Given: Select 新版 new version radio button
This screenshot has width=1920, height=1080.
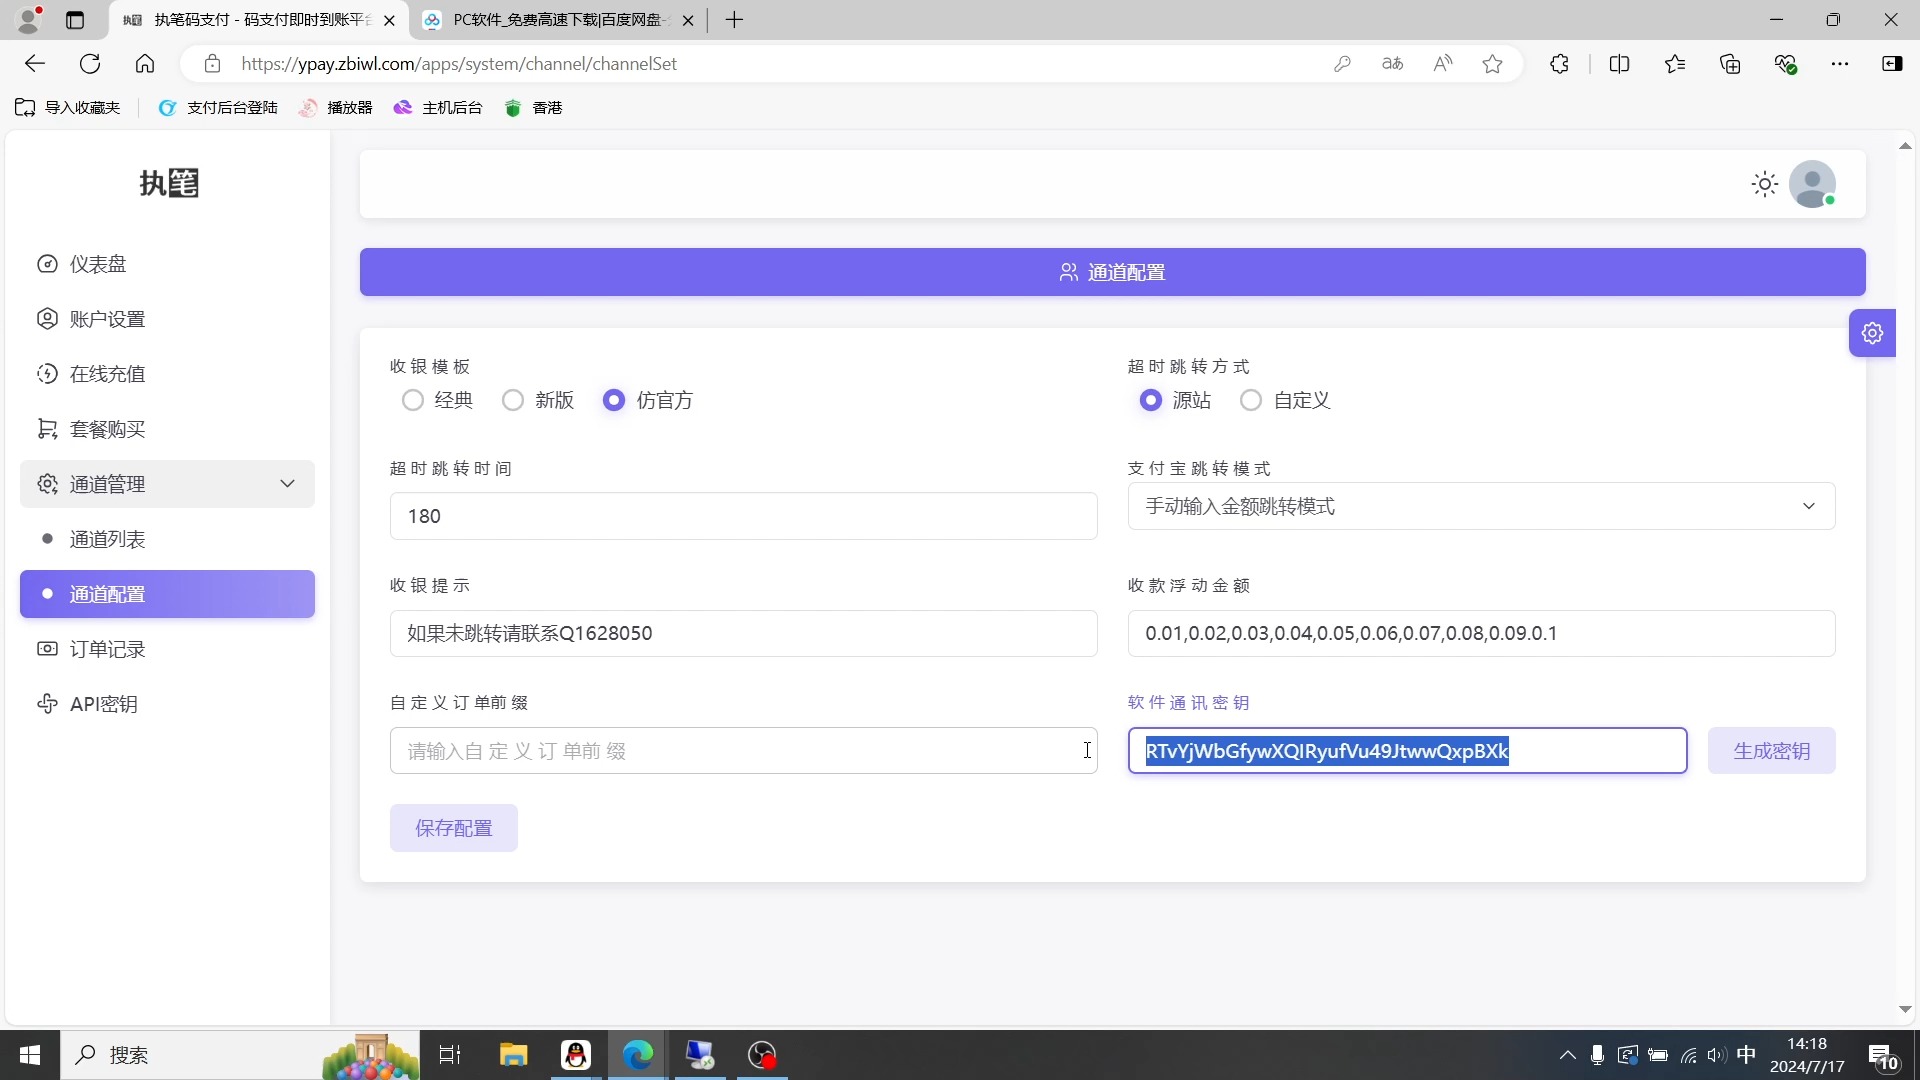Looking at the screenshot, I should tap(513, 401).
